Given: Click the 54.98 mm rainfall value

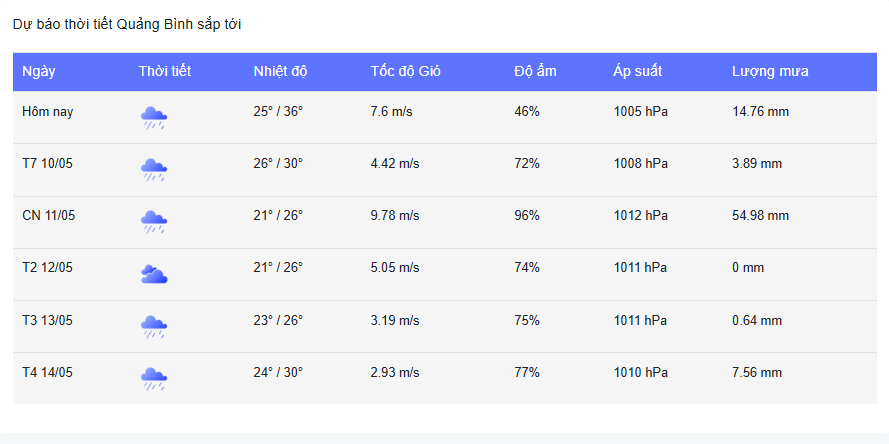Looking at the screenshot, I should tap(760, 215).
